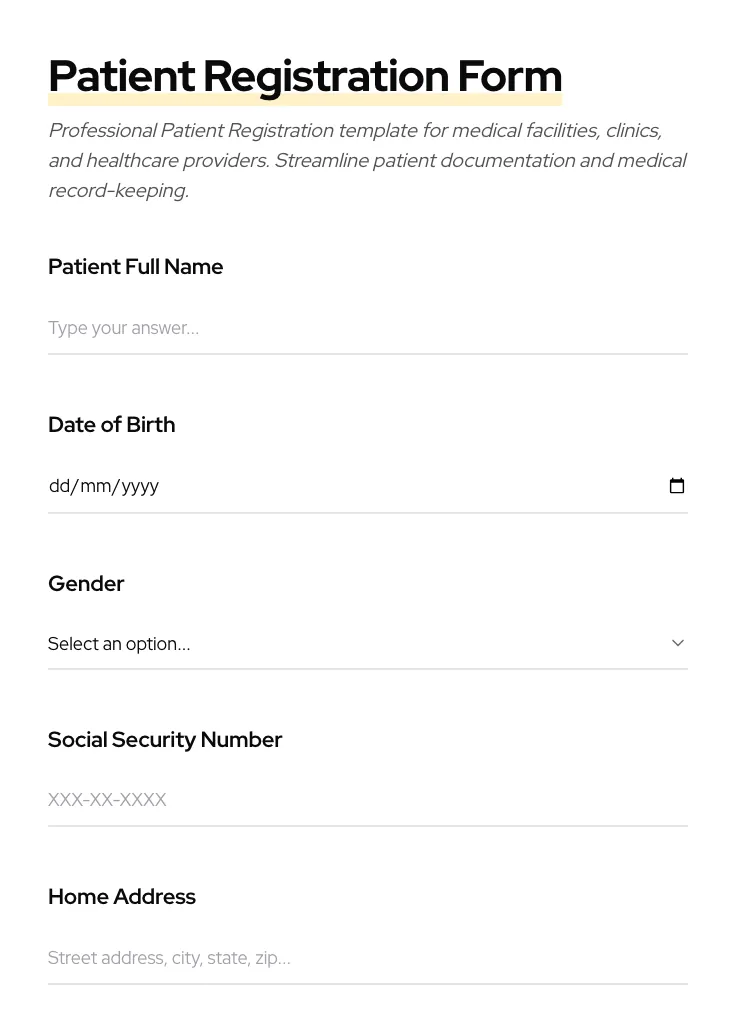Click the form description paragraph text

coord(367,160)
